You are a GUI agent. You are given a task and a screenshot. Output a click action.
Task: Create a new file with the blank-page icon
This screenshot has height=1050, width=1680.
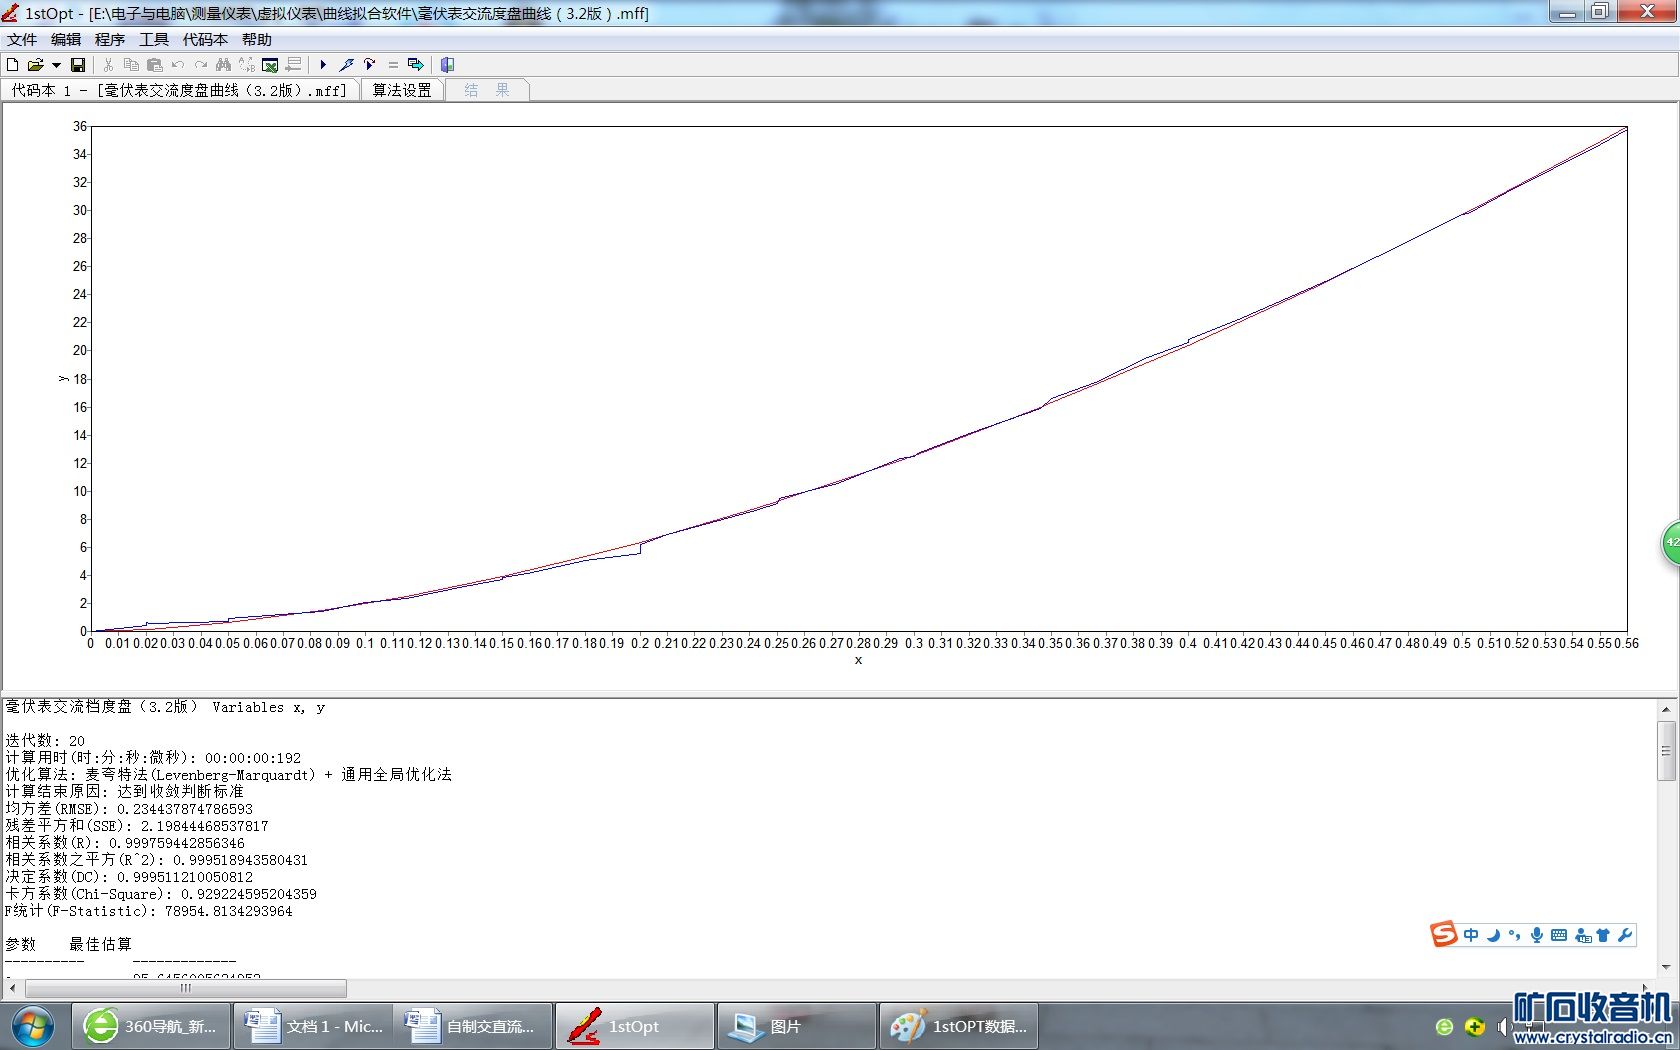[x=13, y=65]
